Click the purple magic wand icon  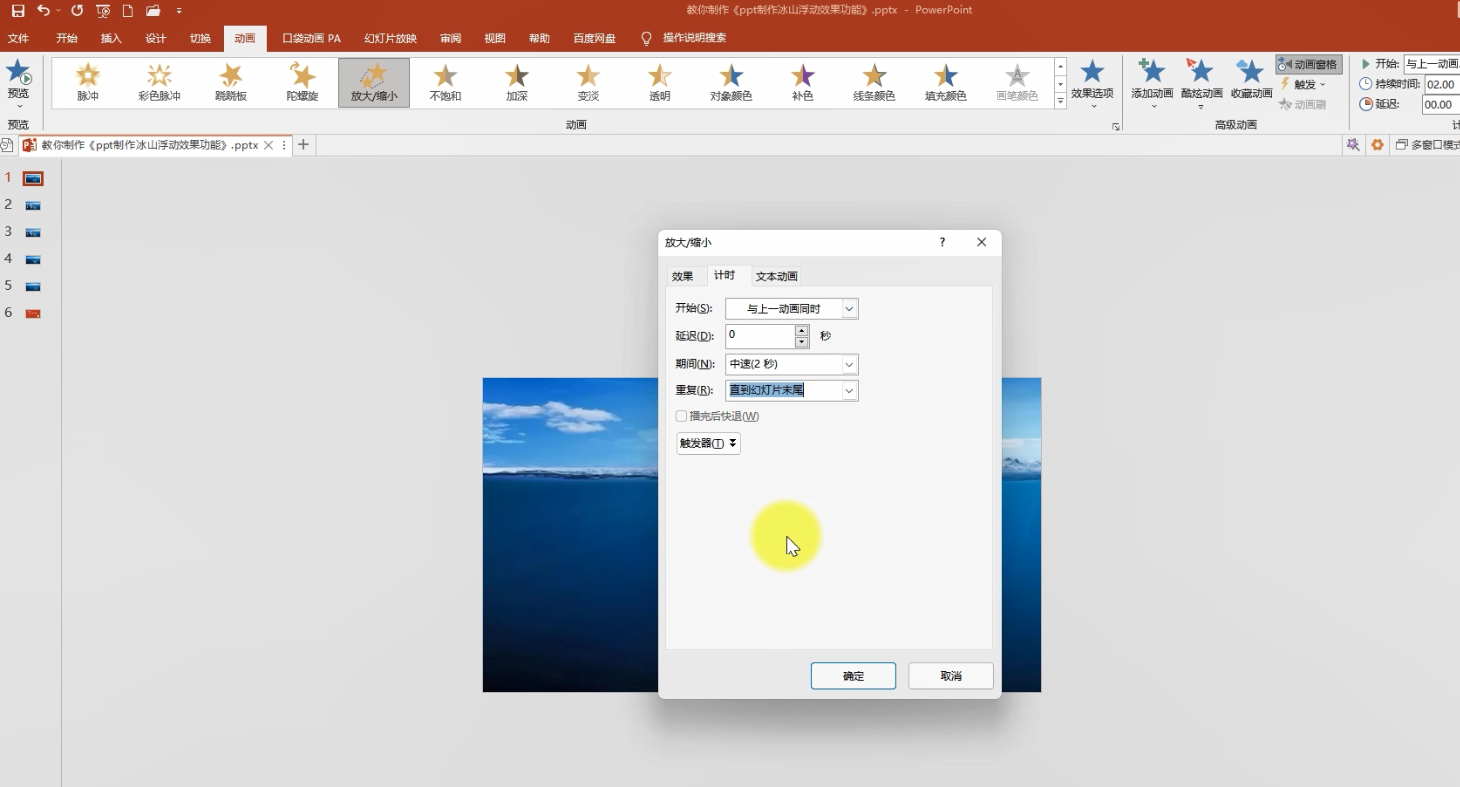[x=1353, y=145]
